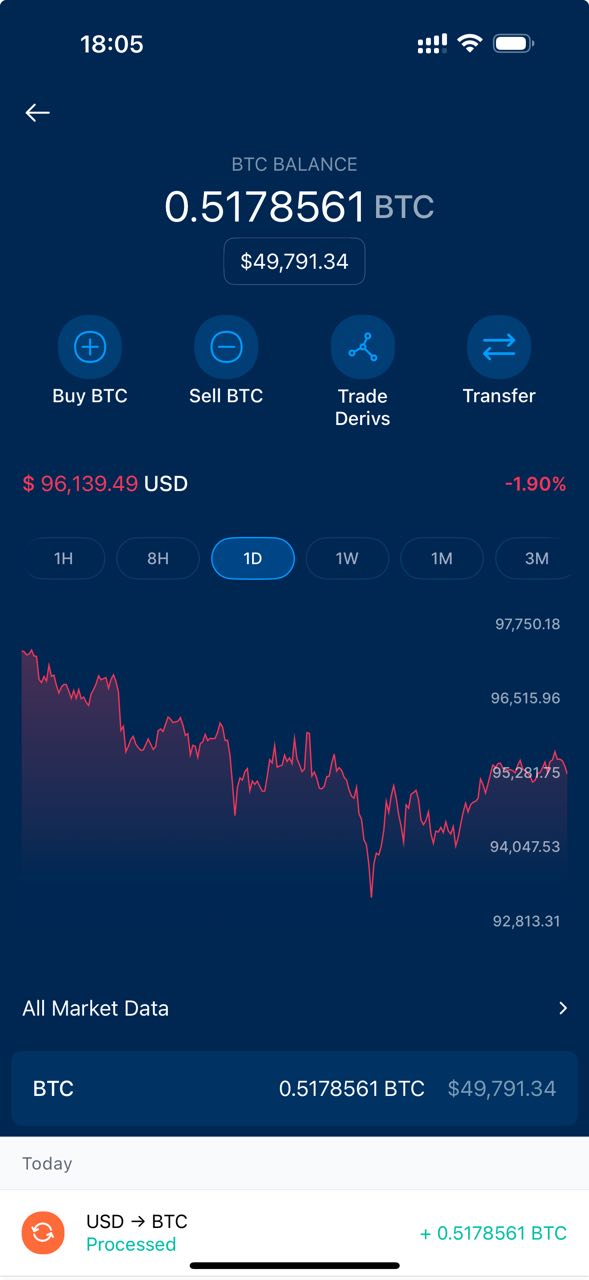This screenshot has height=1280, width=589.
Task: Open the USD → BTC Processed transaction
Action: coord(294,1233)
